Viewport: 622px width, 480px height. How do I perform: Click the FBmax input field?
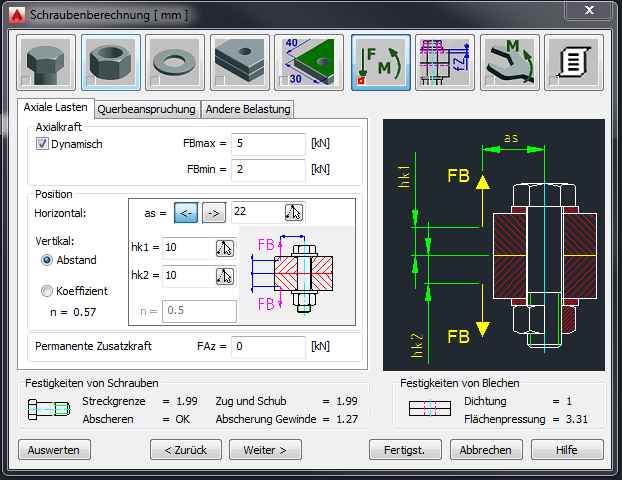[x=269, y=144]
